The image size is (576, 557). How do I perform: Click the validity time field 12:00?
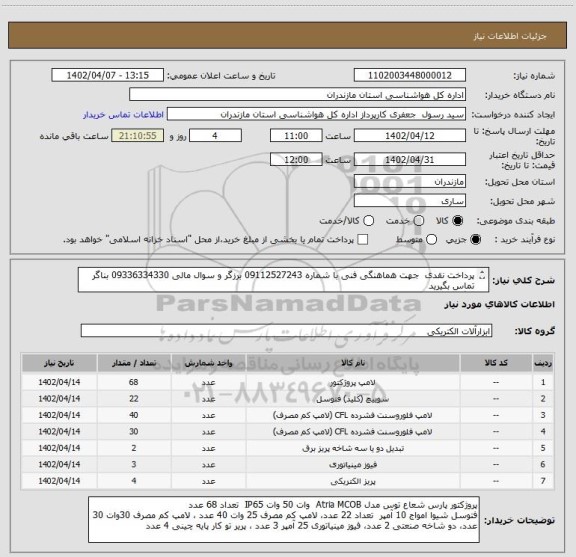point(296,159)
